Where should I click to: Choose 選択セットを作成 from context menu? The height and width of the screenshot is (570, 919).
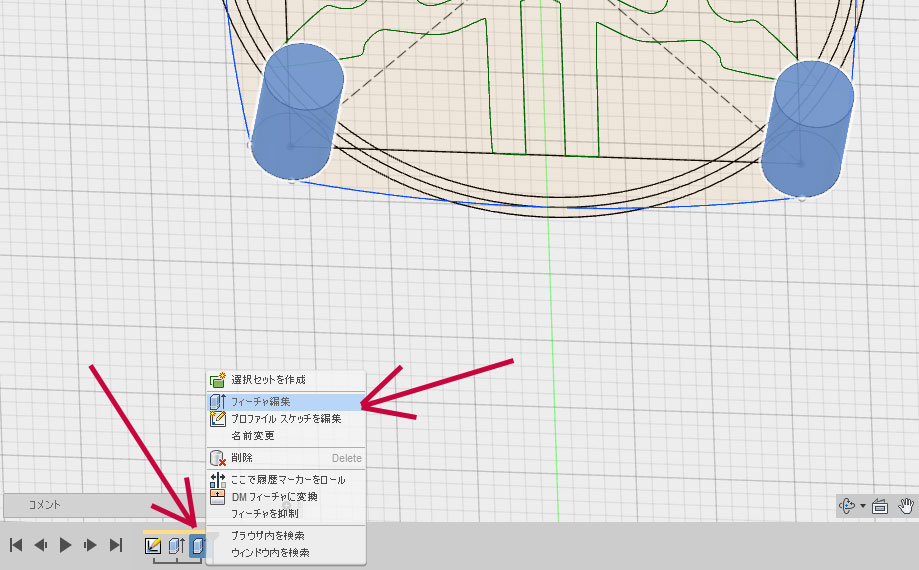(x=268, y=380)
